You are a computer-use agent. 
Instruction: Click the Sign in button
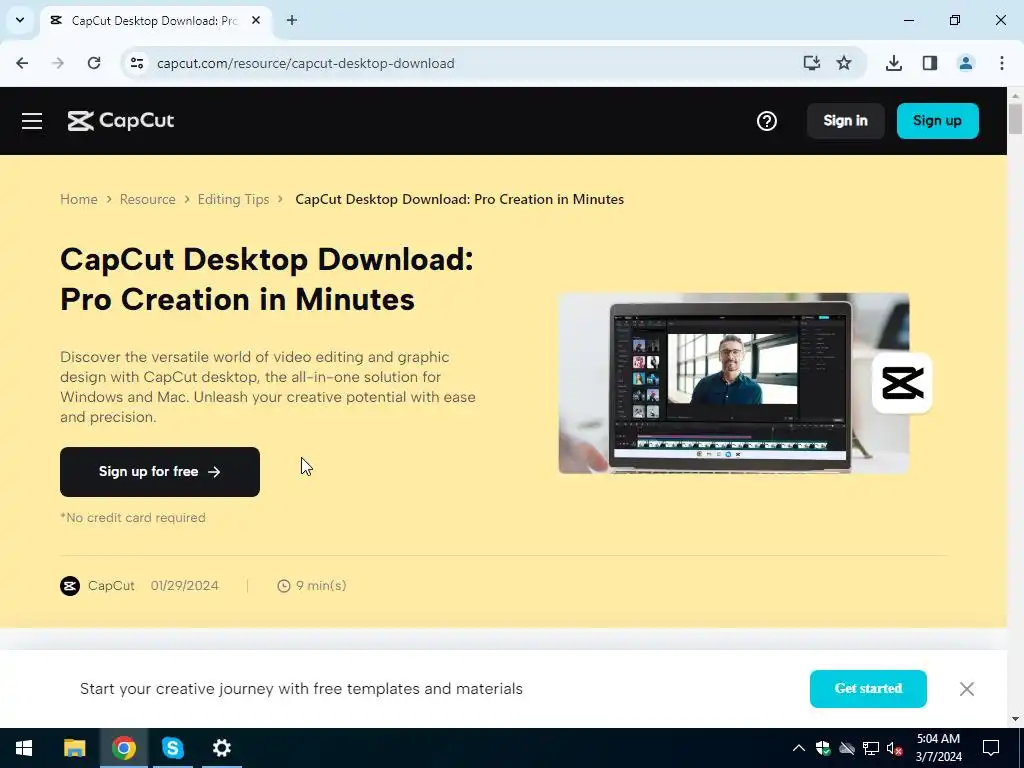tap(845, 121)
